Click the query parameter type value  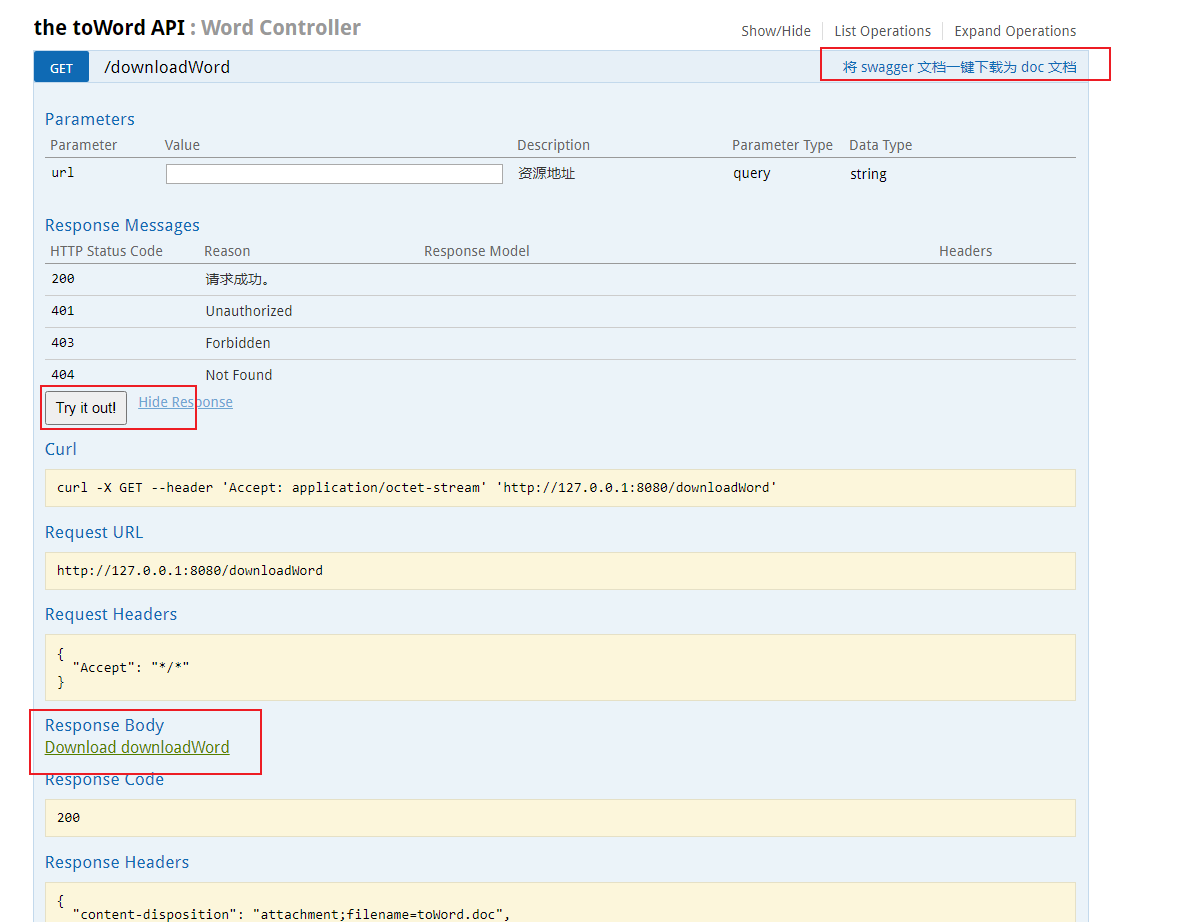(x=752, y=173)
